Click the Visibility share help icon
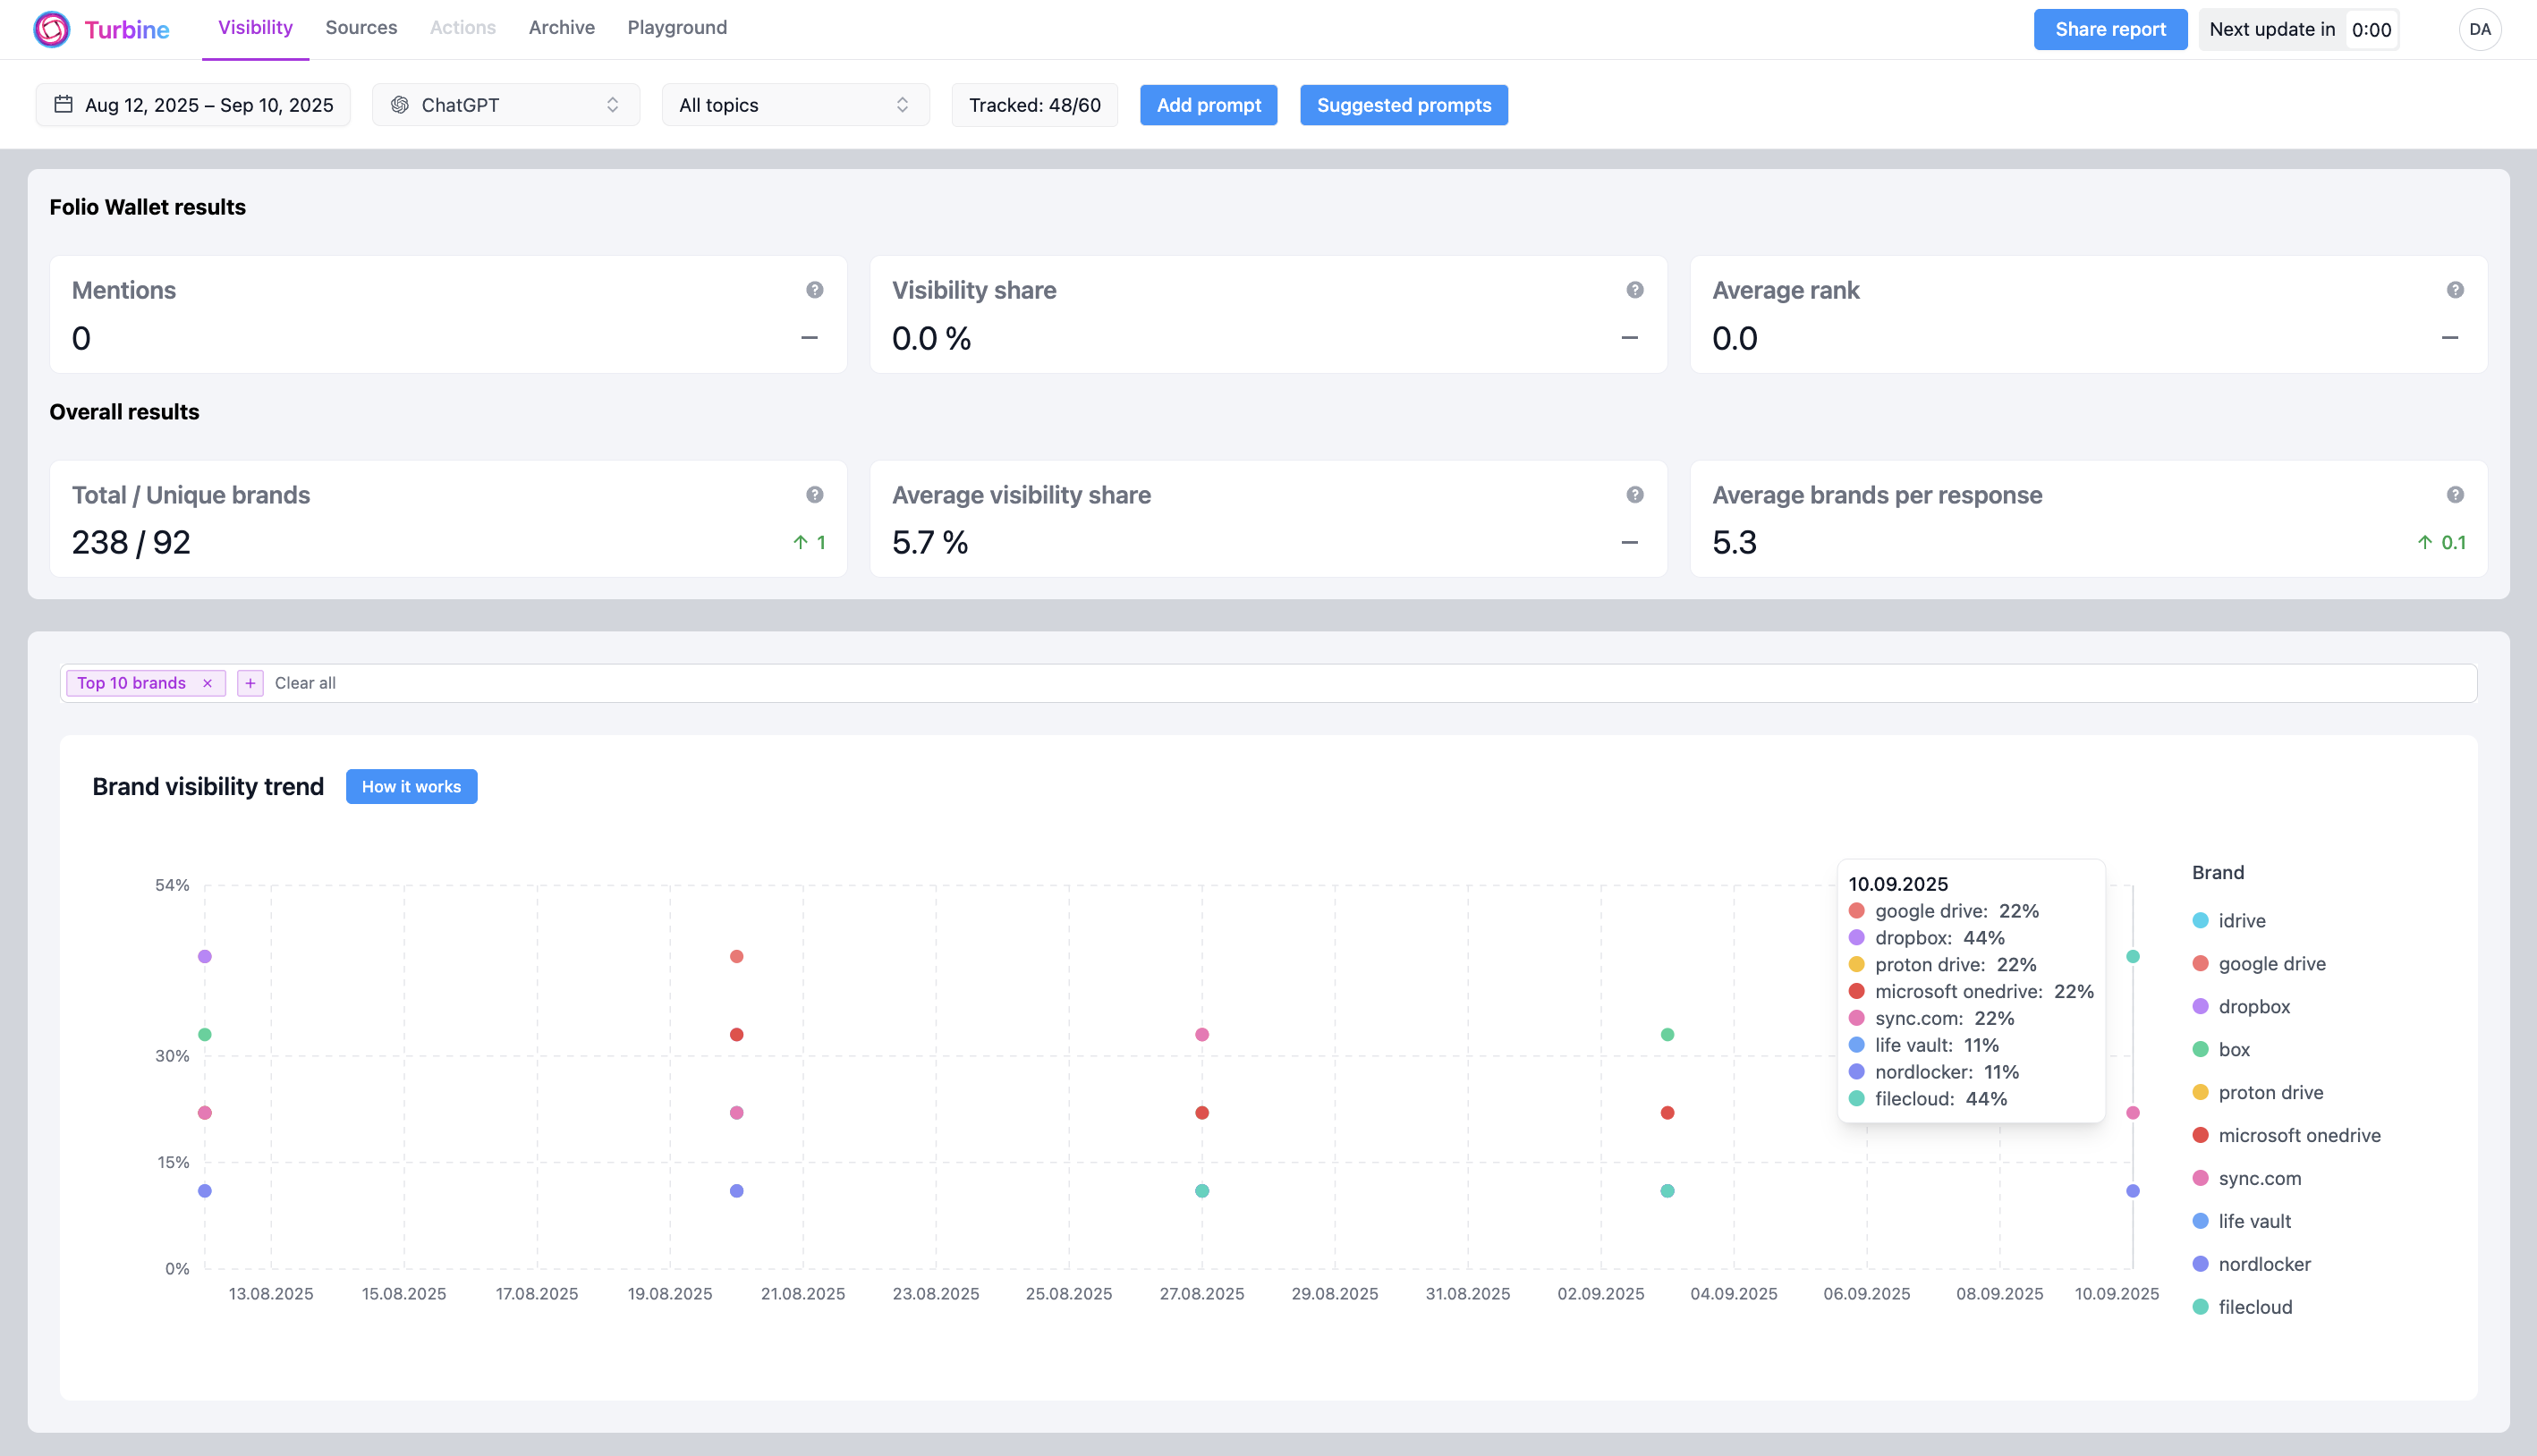 (x=1634, y=290)
